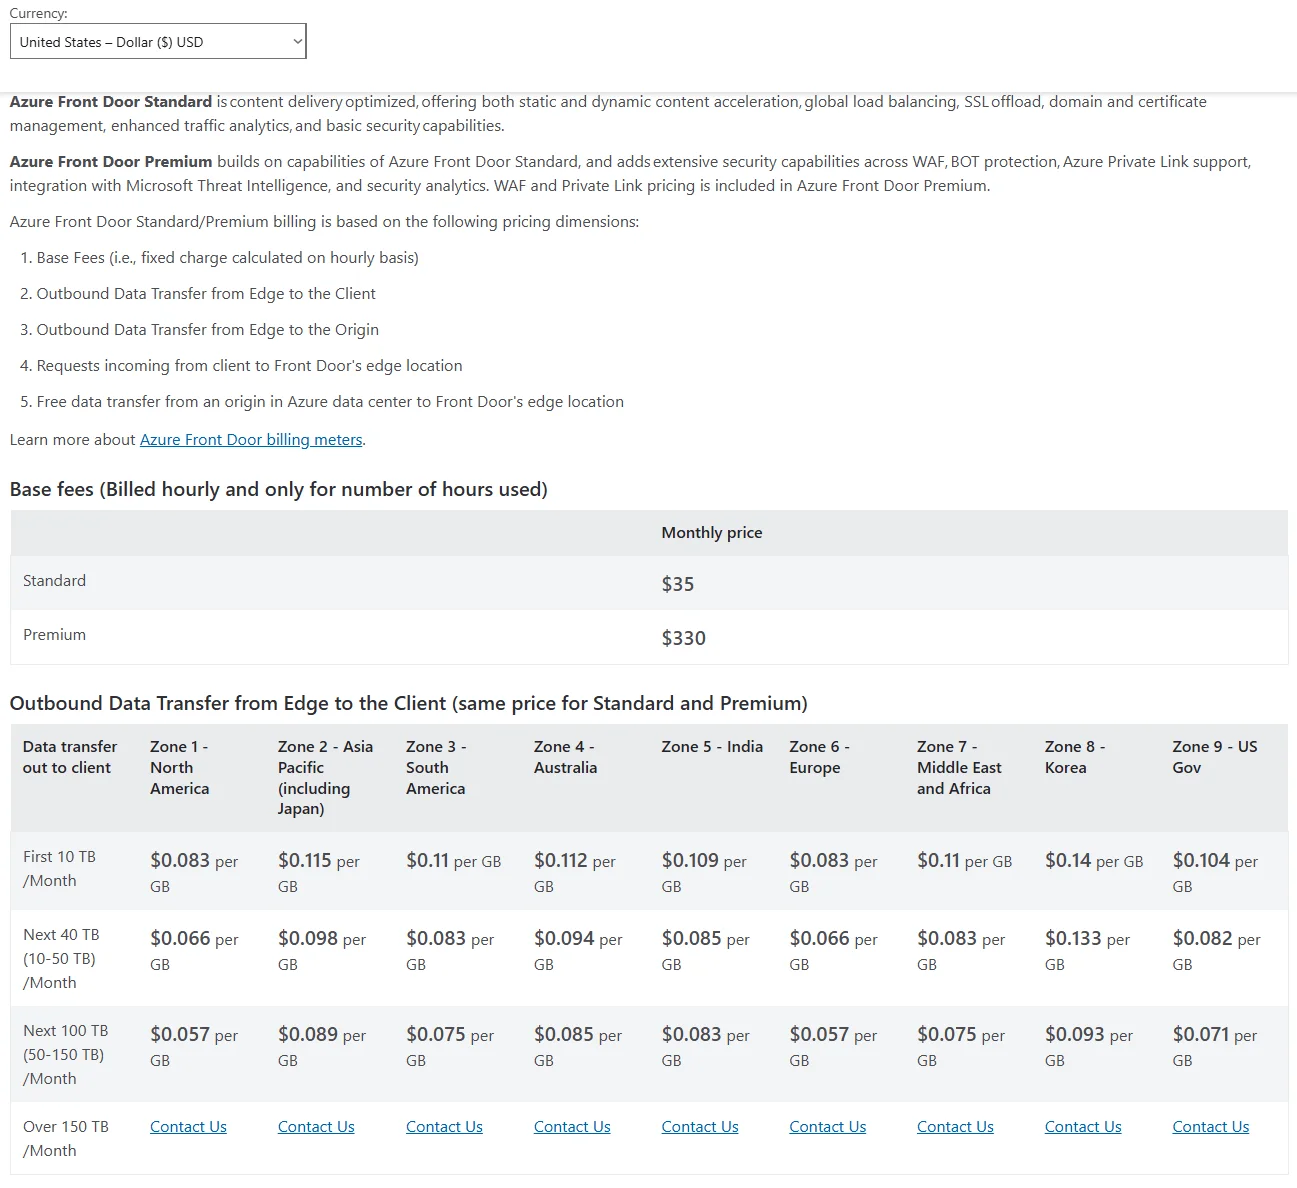Click the Zone 6 - Europe header

coord(819,757)
